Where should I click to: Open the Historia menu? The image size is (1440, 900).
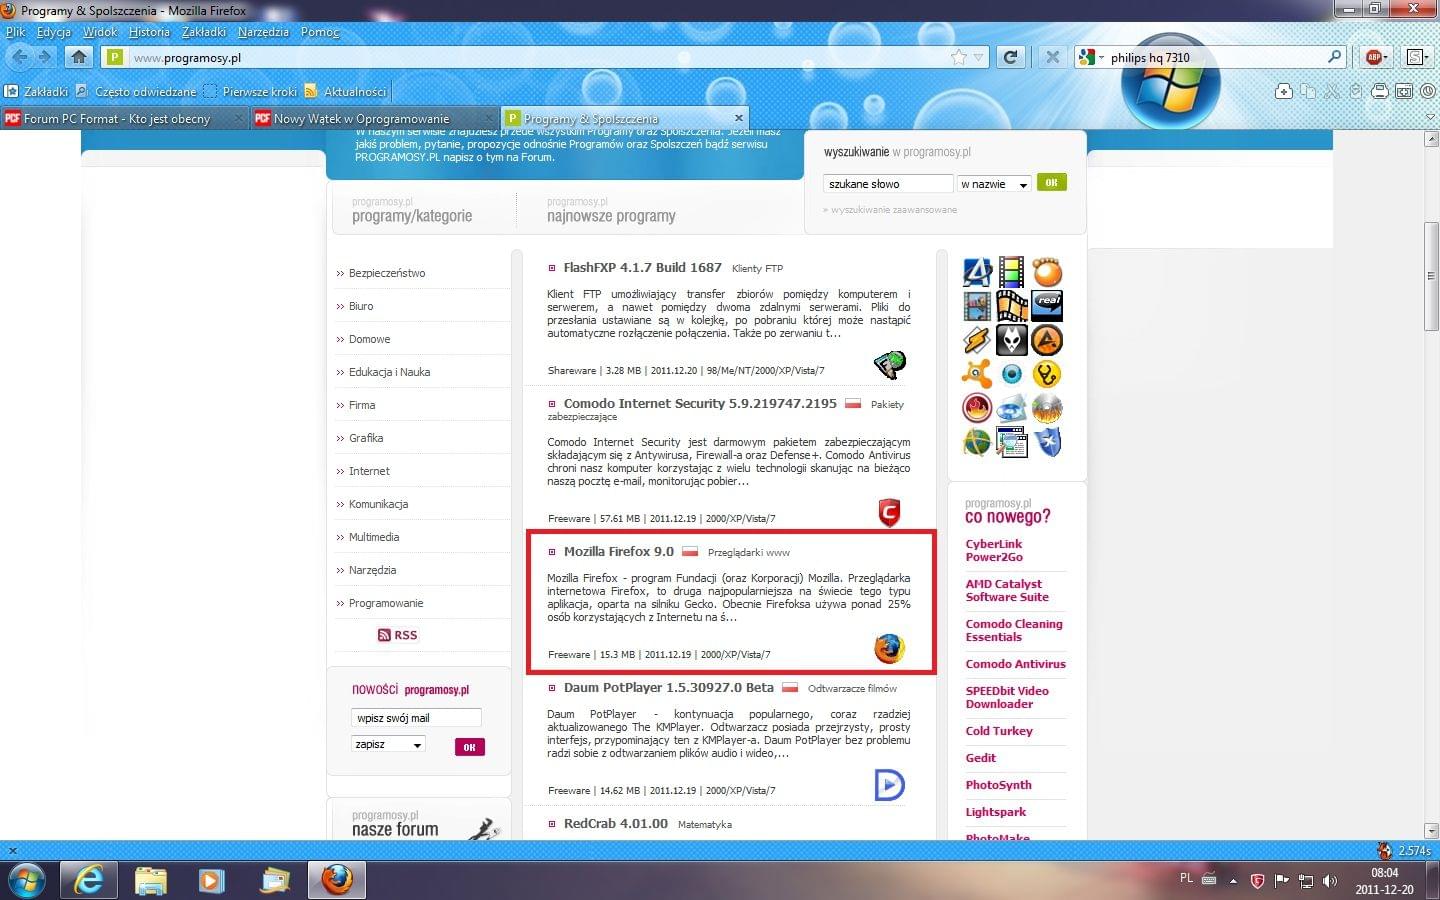coord(149,32)
